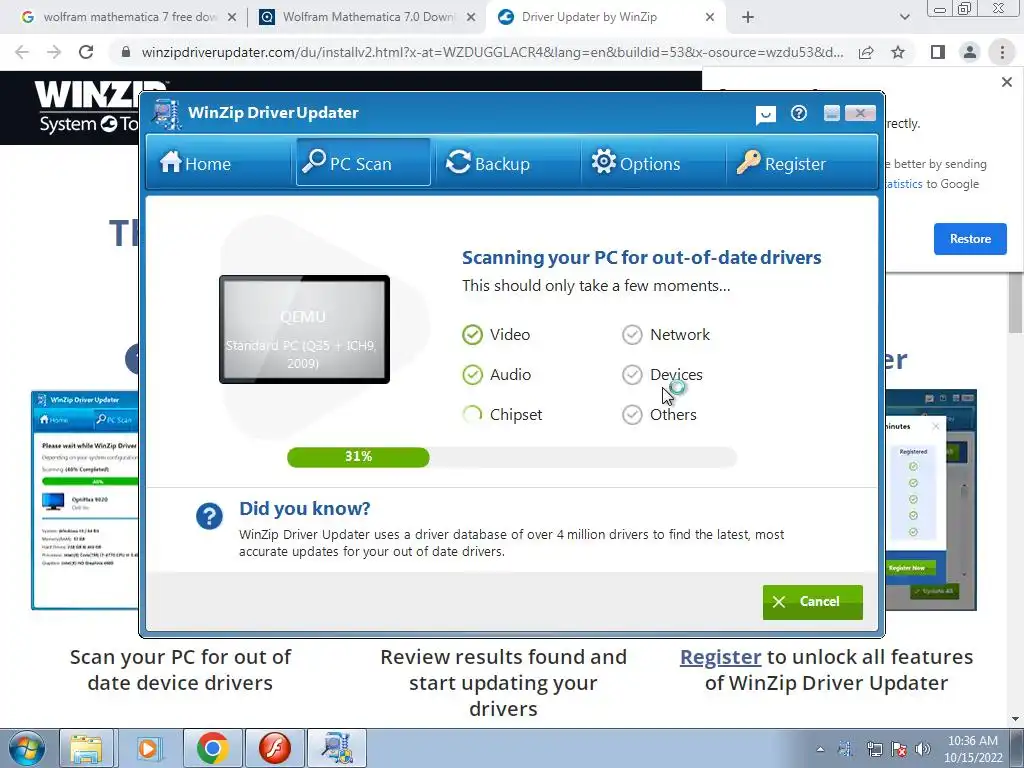The image size is (1024, 768).
Task: Click the Video scan check icon
Action: (x=472, y=334)
